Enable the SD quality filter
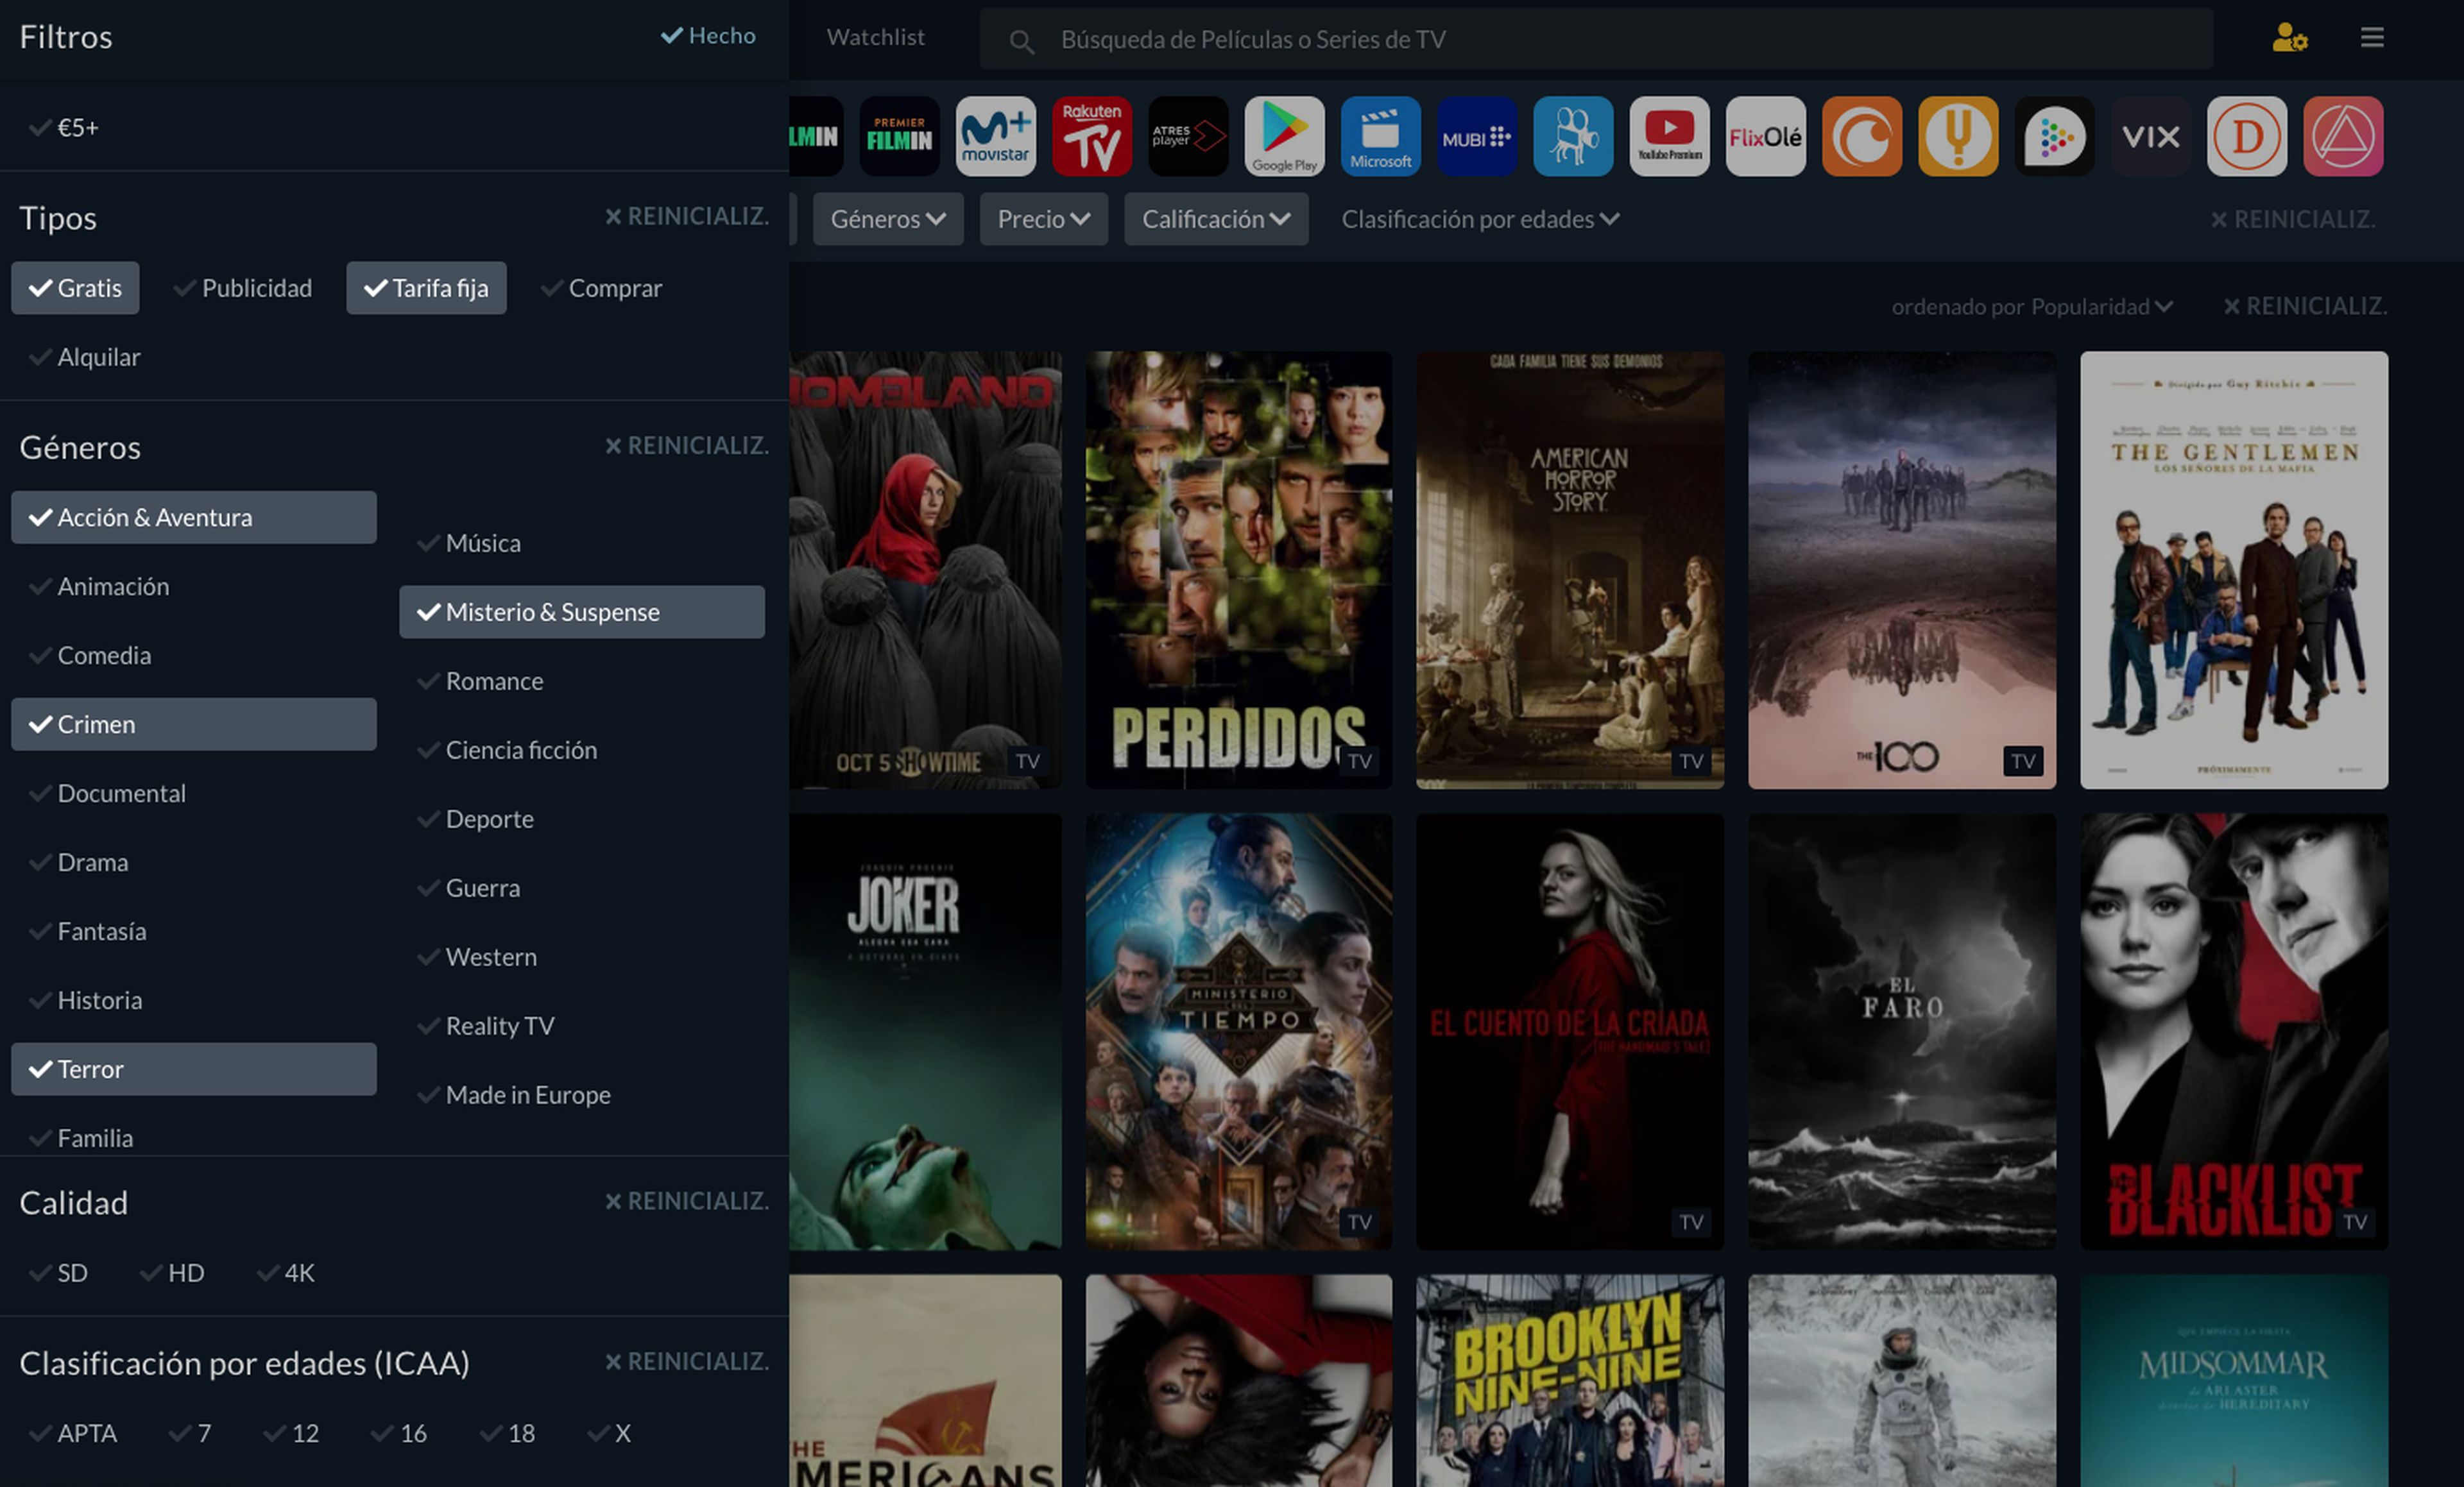Screen dimensions: 2464x1487 [x=58, y=1273]
